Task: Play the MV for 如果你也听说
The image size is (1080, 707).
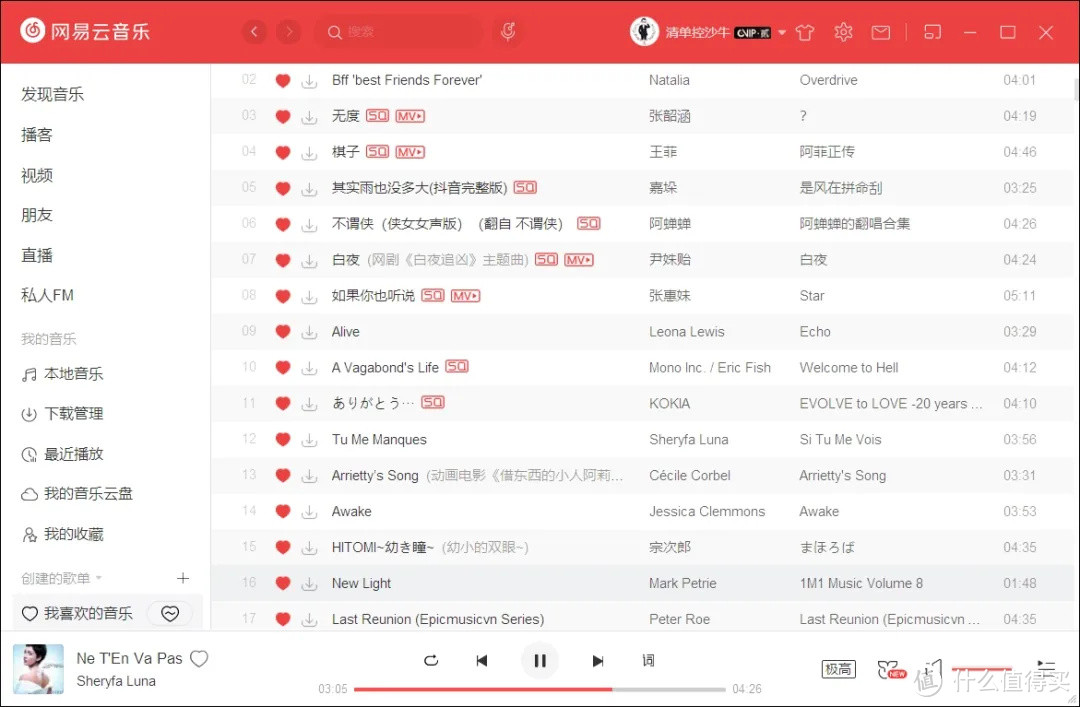Action: [x=466, y=296]
